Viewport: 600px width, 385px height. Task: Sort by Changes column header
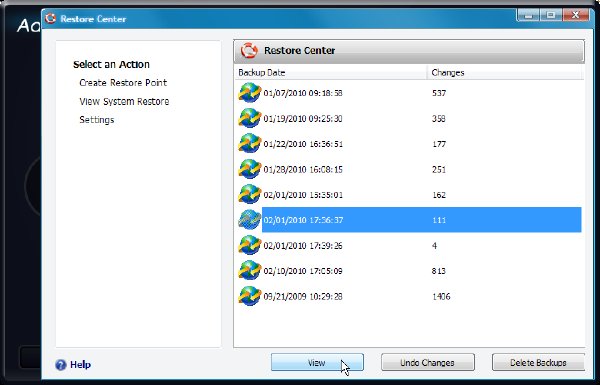[505, 73]
